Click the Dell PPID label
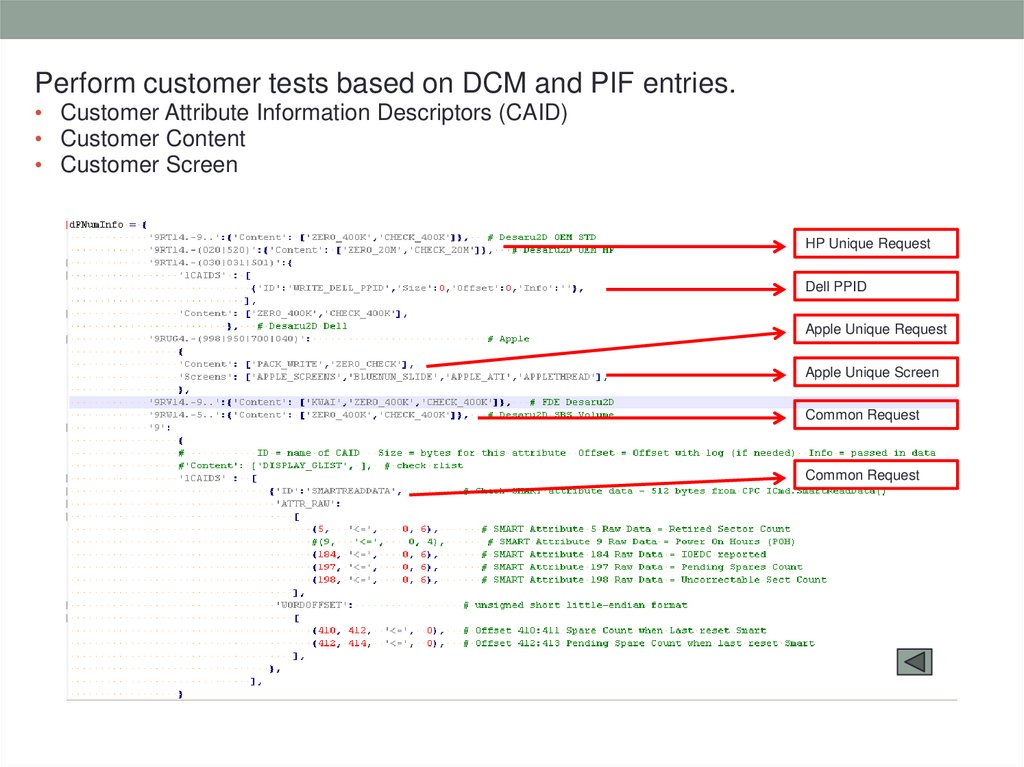1024x767 pixels. (x=876, y=286)
